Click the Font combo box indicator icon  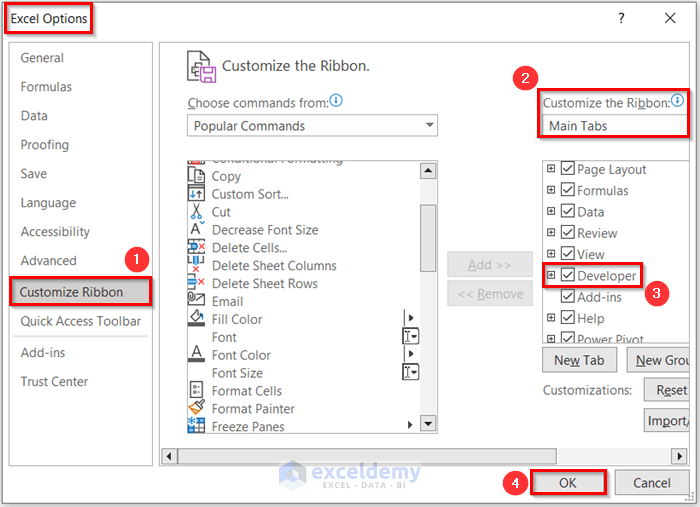411,337
